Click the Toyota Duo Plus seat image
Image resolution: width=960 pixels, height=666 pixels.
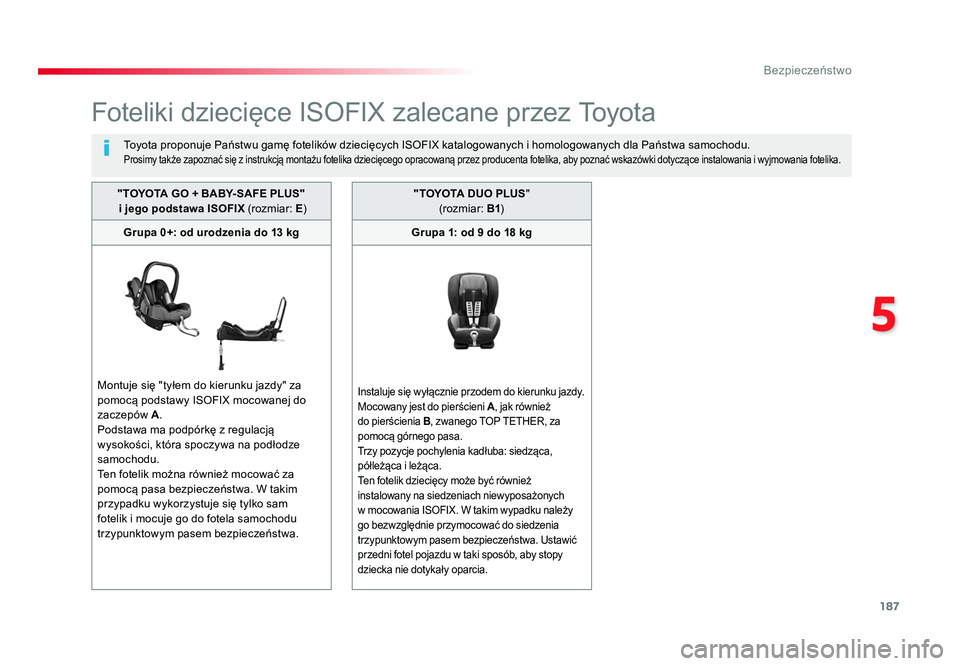(x=472, y=312)
